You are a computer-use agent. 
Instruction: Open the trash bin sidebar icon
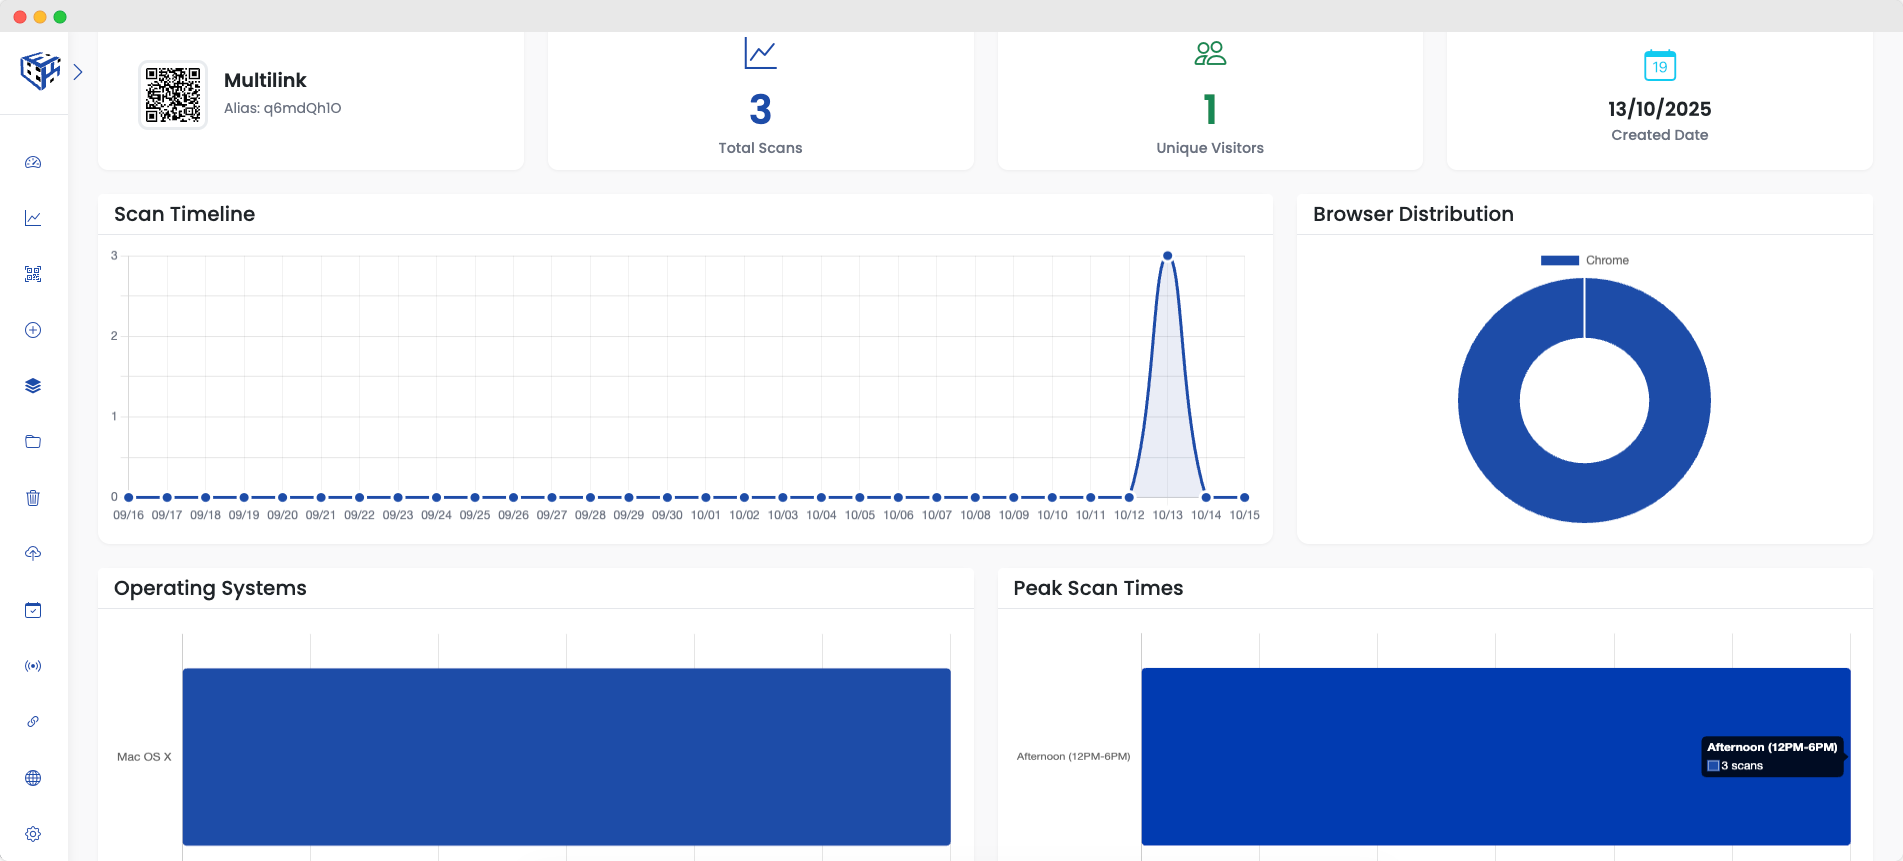pyautogui.click(x=33, y=498)
